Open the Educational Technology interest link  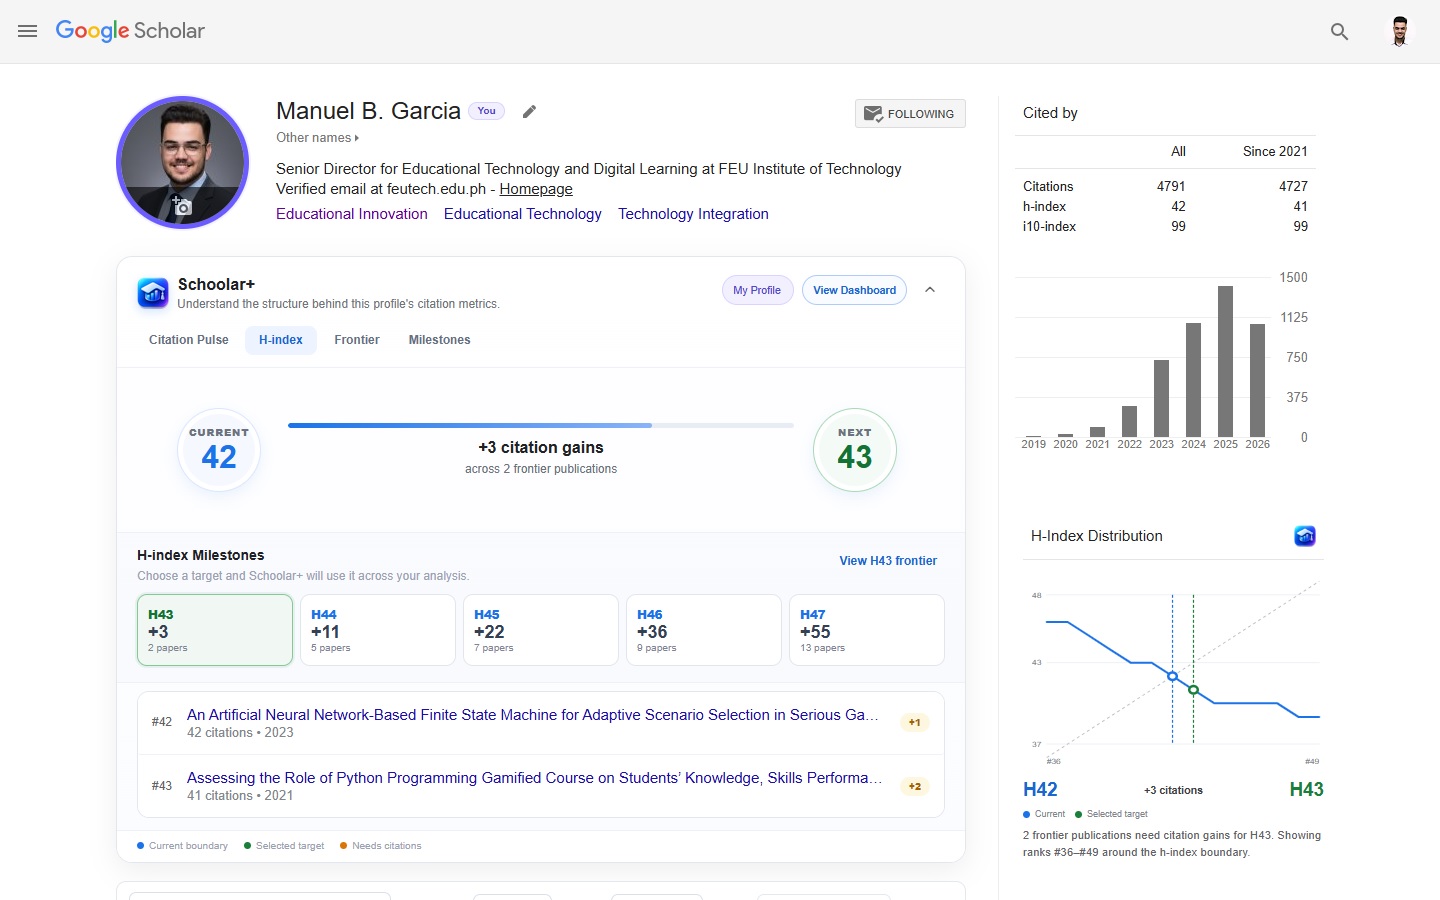point(523,214)
